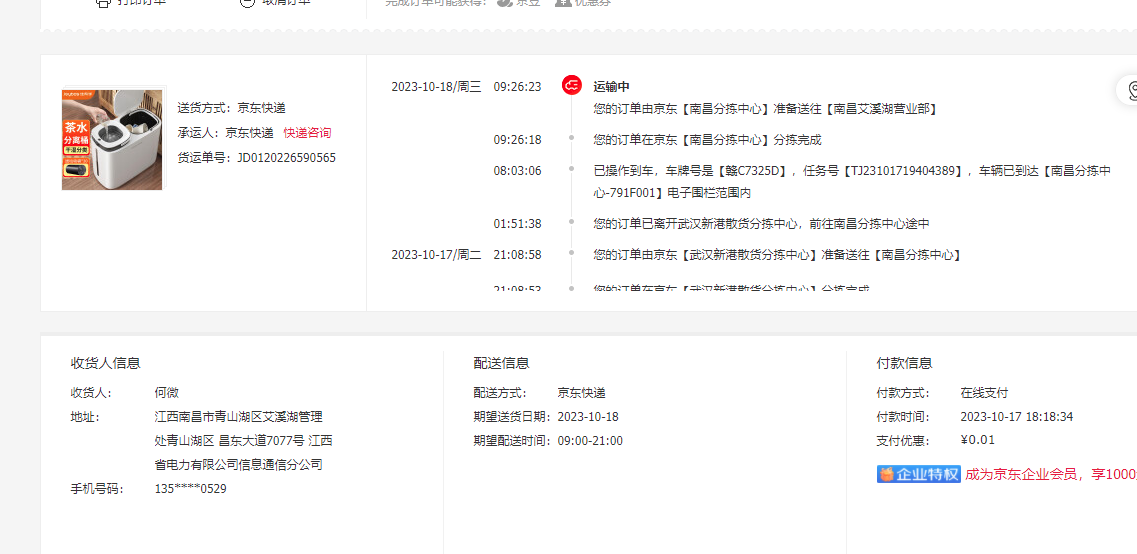1137x554 pixels.
Task: Click the 快递咨询 link
Action: (x=307, y=133)
